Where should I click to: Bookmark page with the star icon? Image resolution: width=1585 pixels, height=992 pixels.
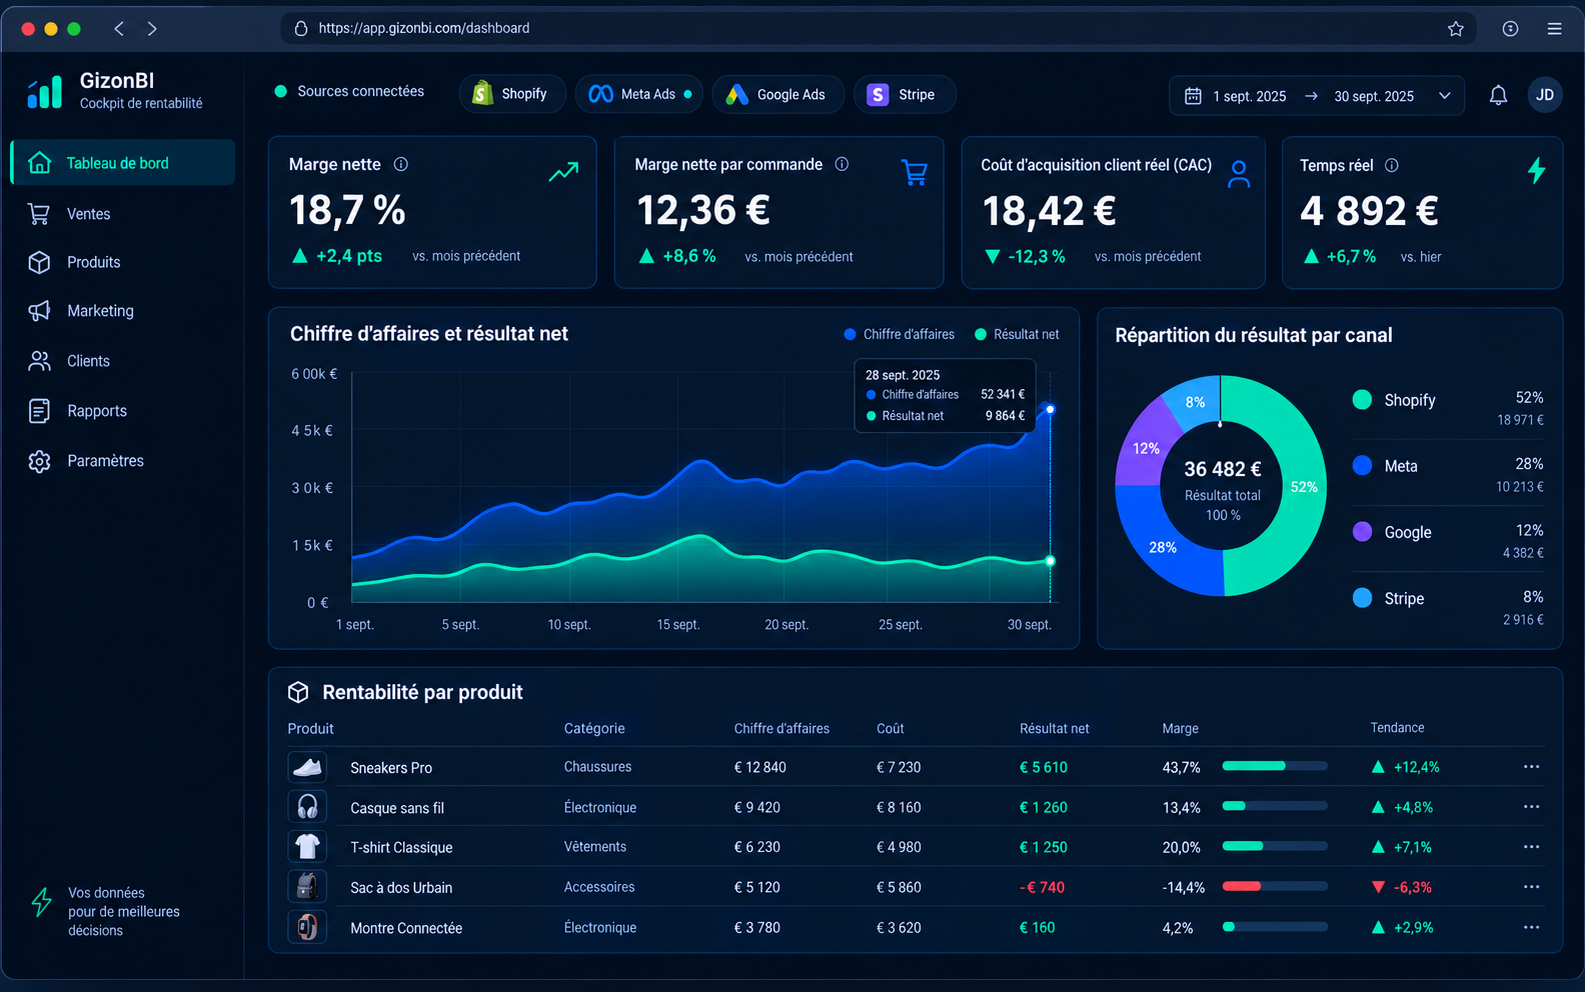click(x=1456, y=29)
